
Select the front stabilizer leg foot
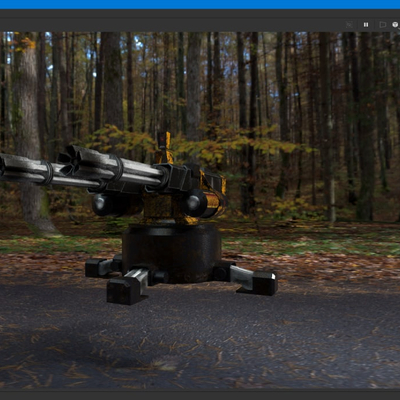tap(123, 291)
